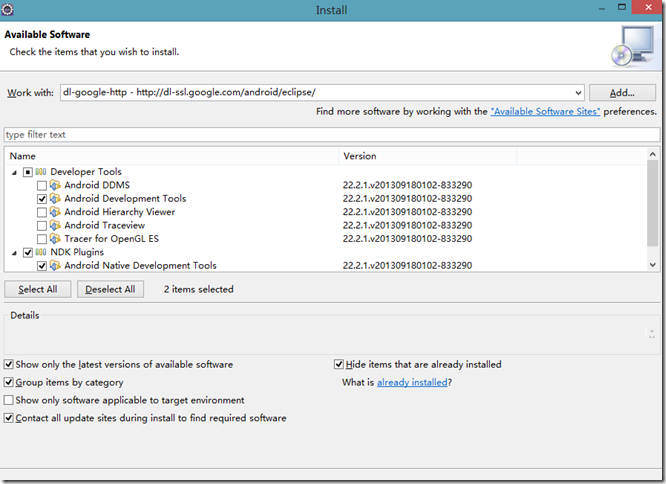
Task: Click the Version column header
Action: tap(428, 156)
